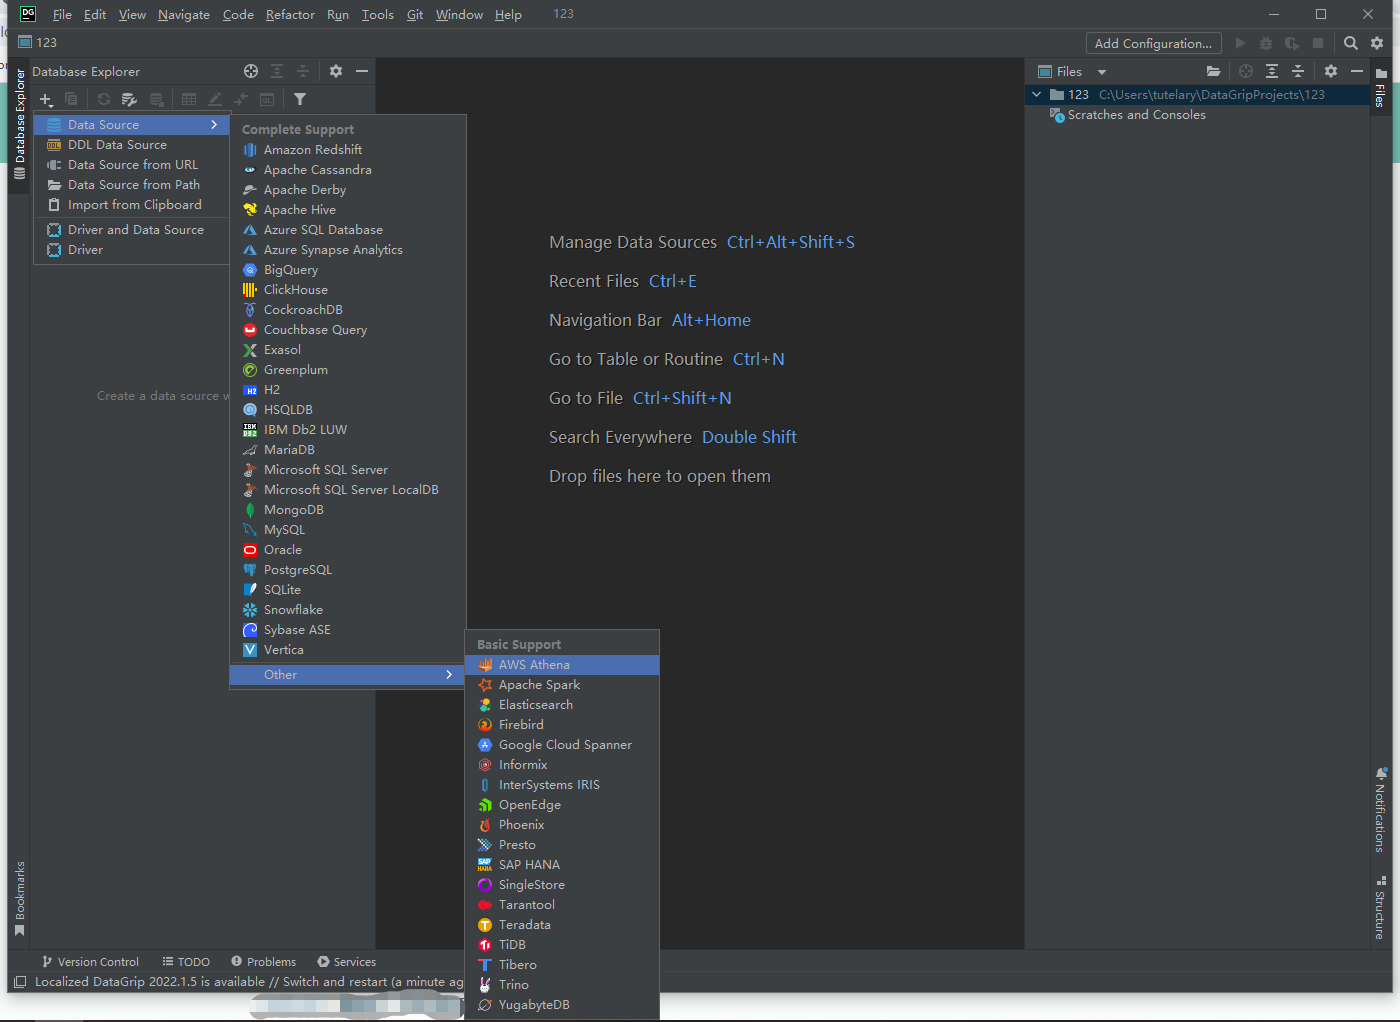
Task: Collapse the 123 project folder
Action: point(1037,95)
